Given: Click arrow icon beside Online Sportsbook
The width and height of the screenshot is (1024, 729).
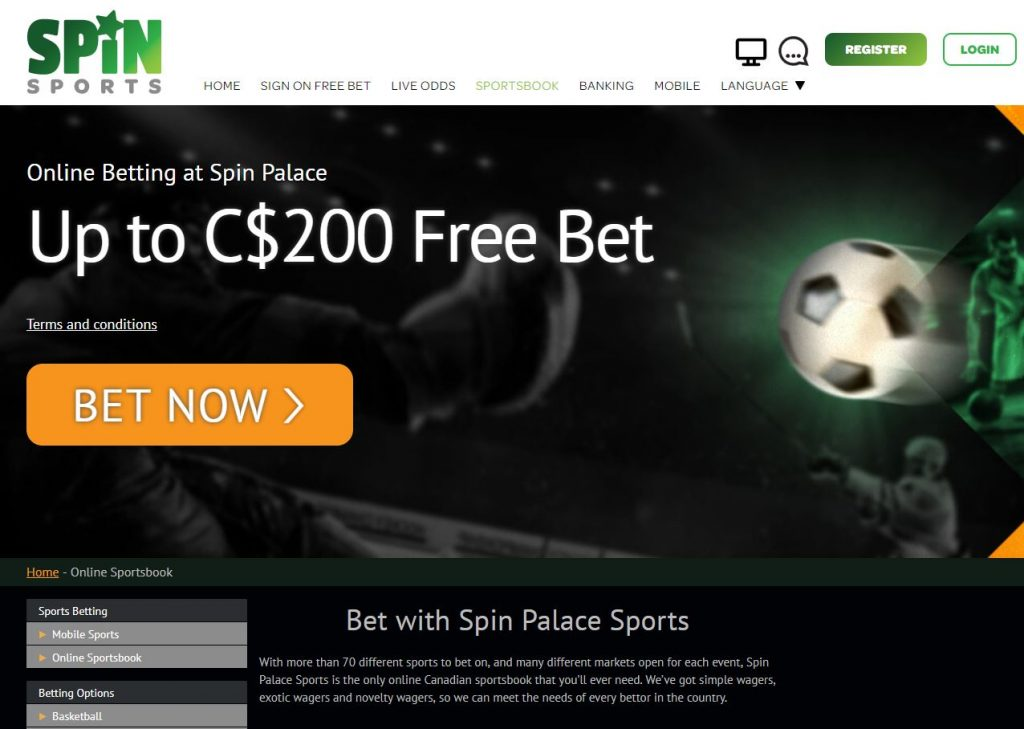Looking at the screenshot, I should point(42,658).
